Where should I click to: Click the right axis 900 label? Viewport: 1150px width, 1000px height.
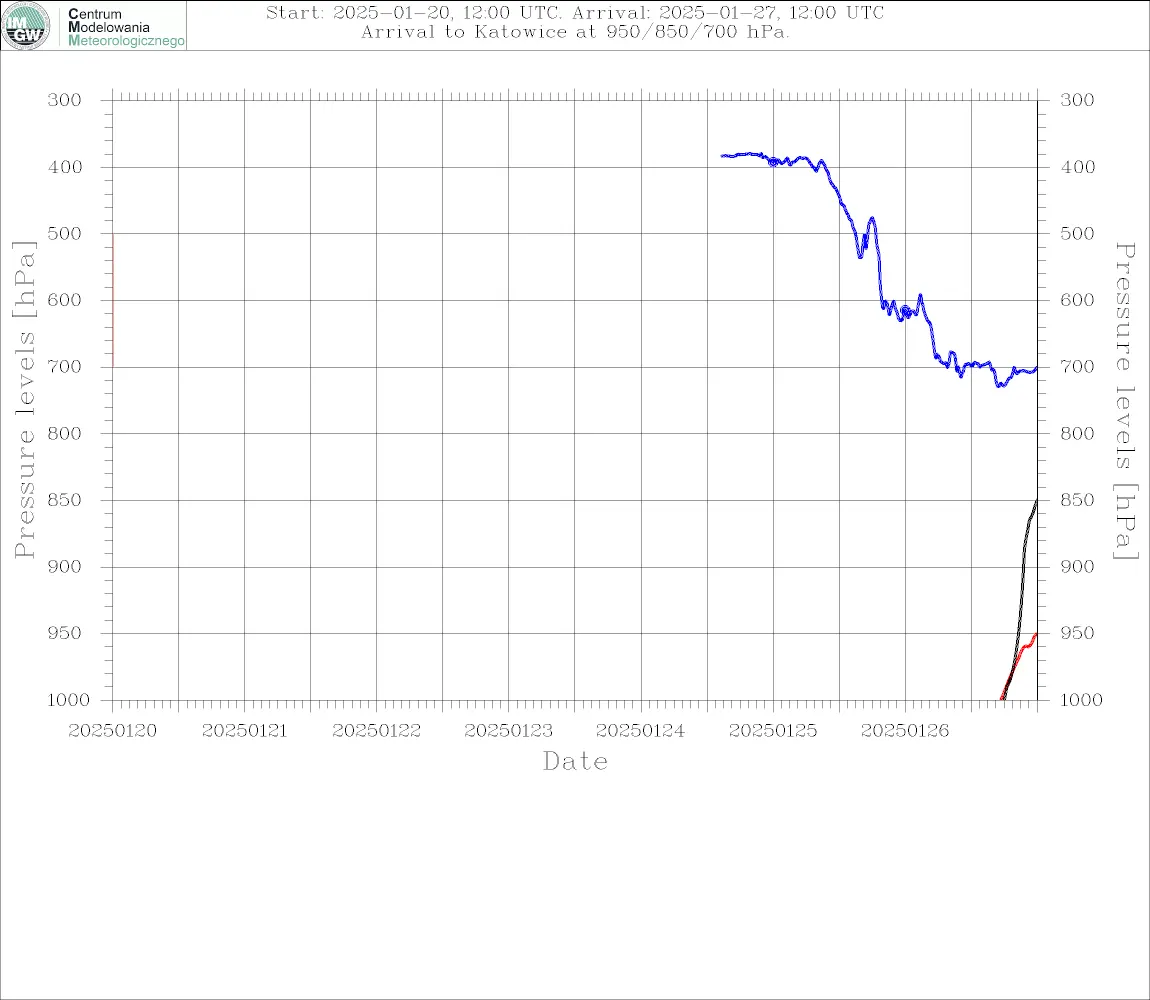(1077, 566)
